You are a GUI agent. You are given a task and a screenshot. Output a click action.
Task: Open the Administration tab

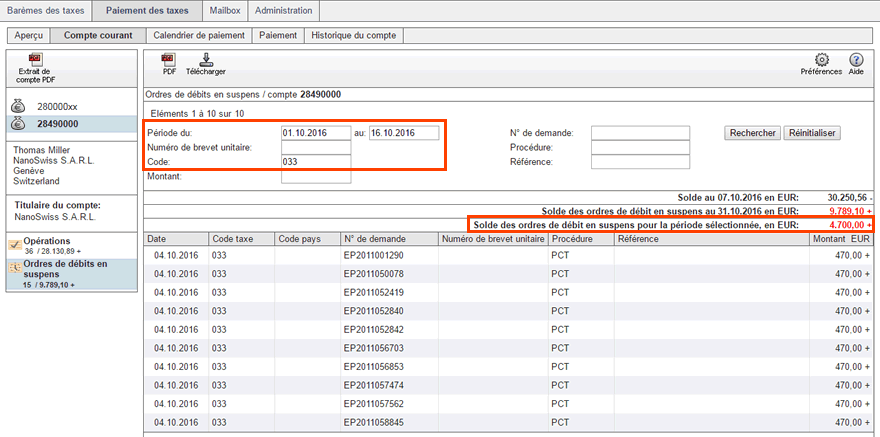(x=283, y=10)
